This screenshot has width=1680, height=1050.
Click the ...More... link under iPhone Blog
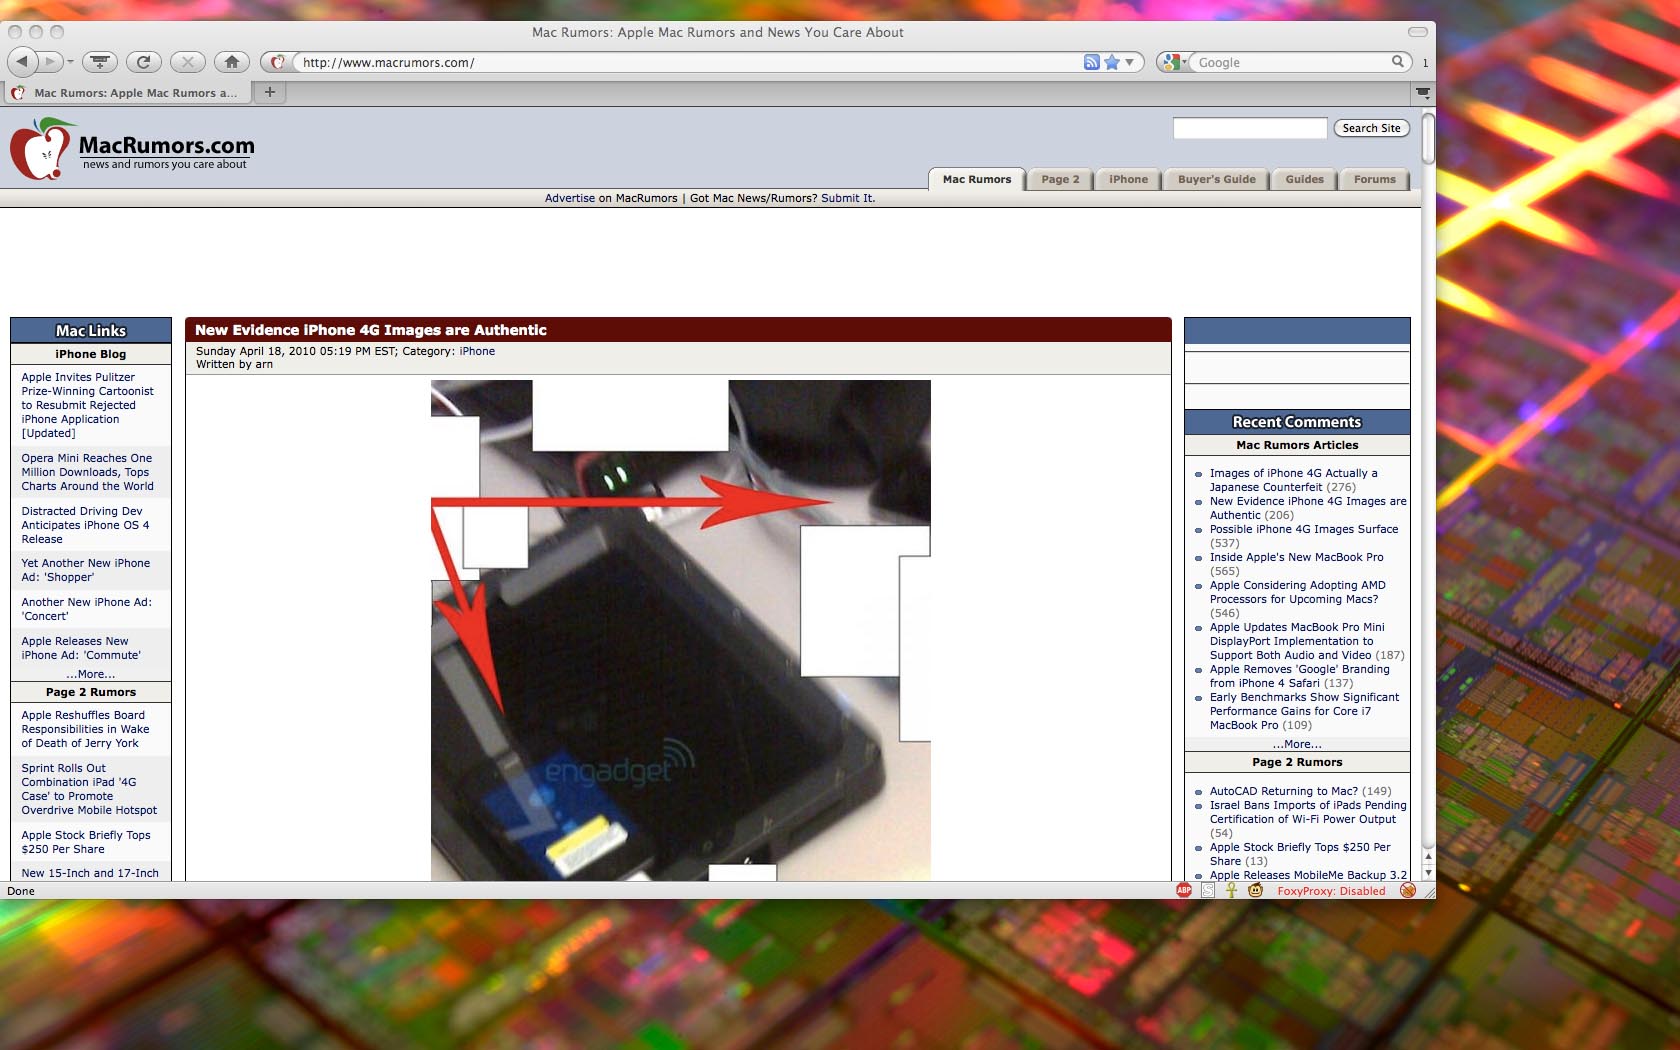[91, 674]
